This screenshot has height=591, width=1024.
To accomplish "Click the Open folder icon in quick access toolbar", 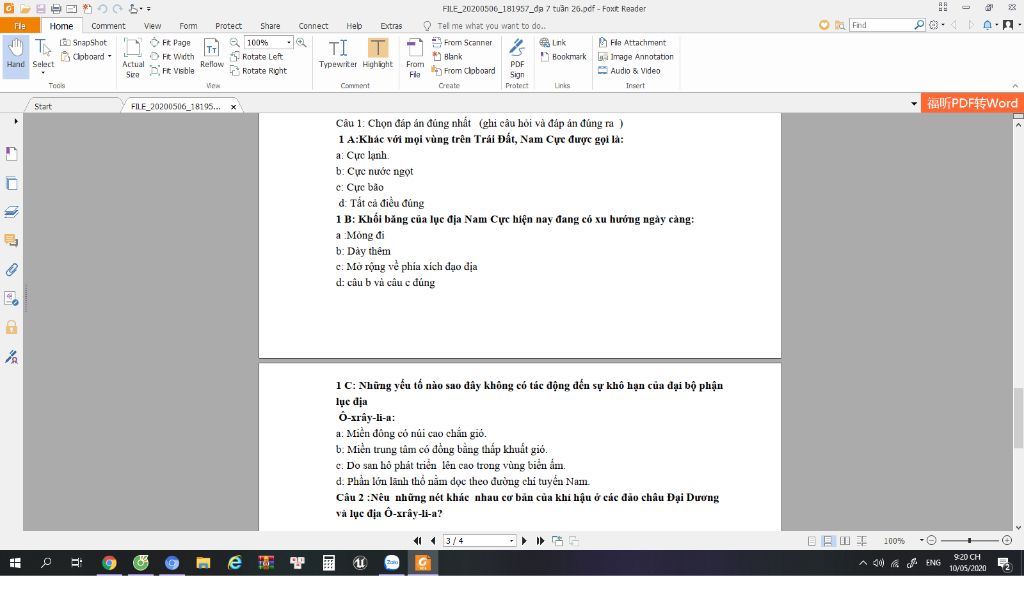I will click(x=25, y=8).
